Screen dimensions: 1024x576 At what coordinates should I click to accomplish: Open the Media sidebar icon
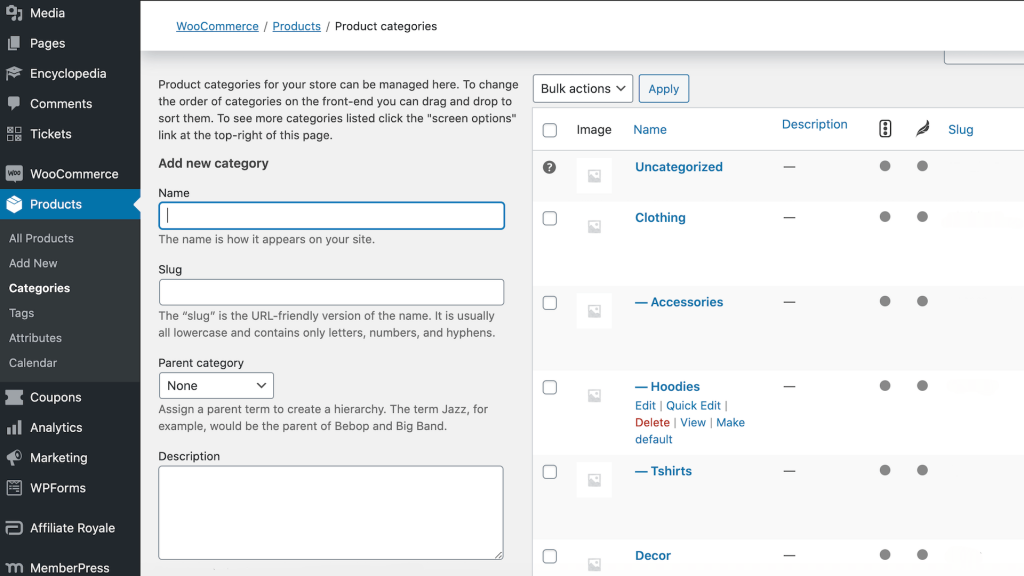coord(14,13)
